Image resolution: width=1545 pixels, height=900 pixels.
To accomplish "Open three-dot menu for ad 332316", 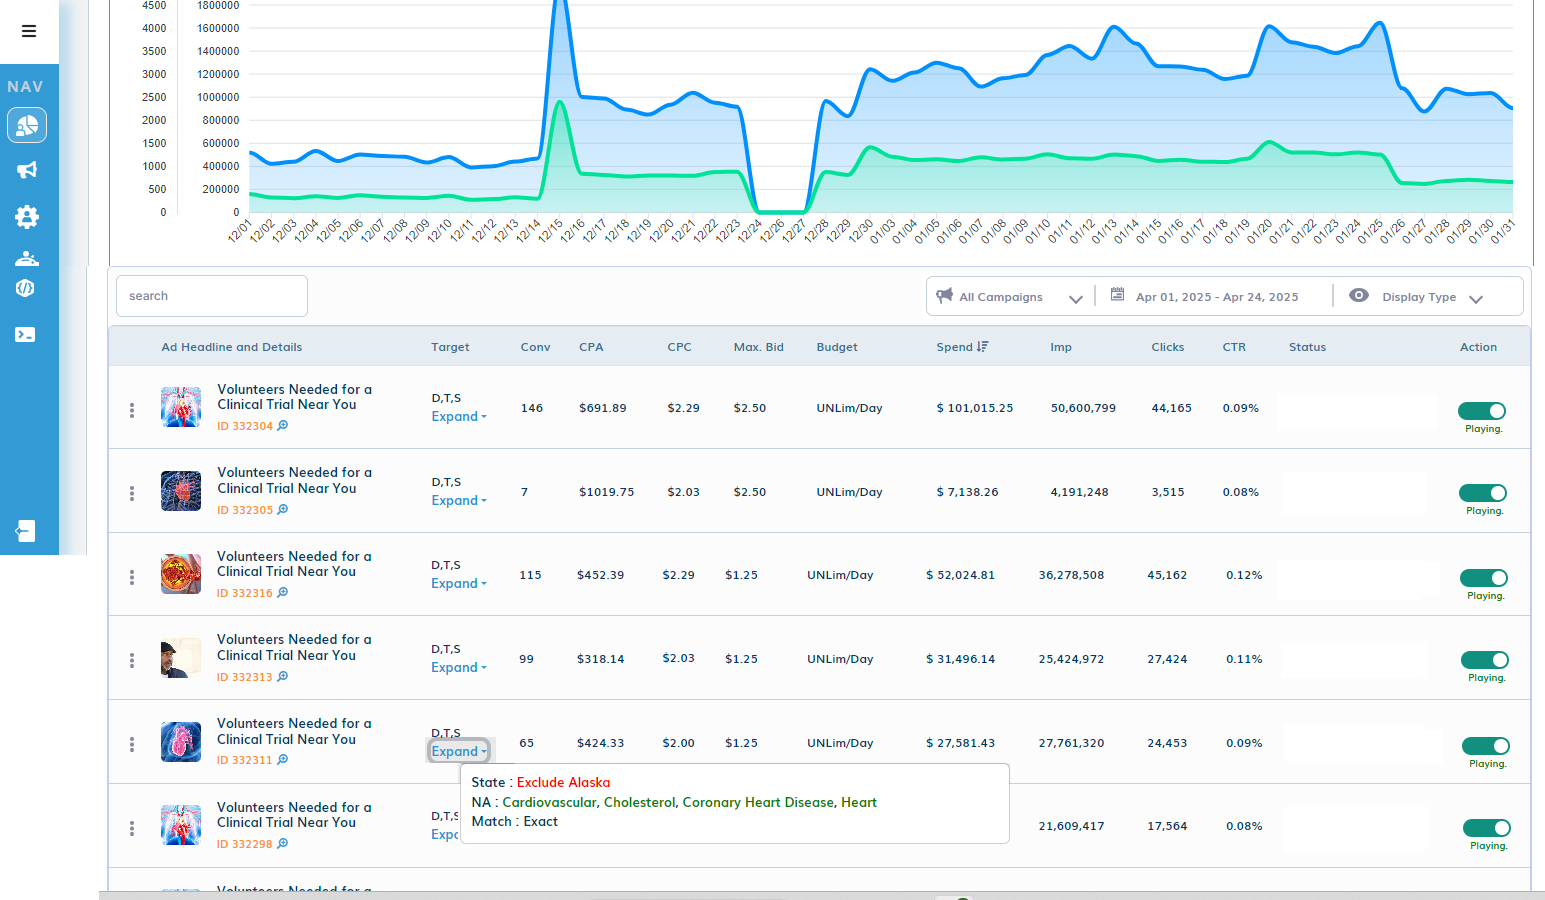I will click(132, 577).
